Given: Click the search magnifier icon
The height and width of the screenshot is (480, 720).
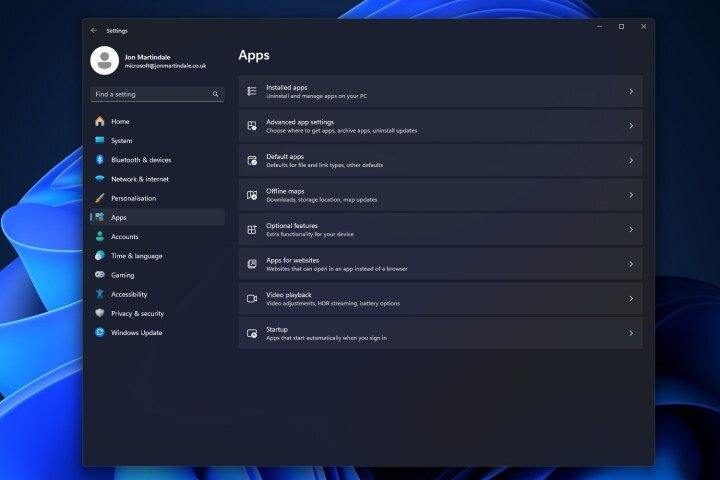Looking at the screenshot, I should [x=215, y=94].
